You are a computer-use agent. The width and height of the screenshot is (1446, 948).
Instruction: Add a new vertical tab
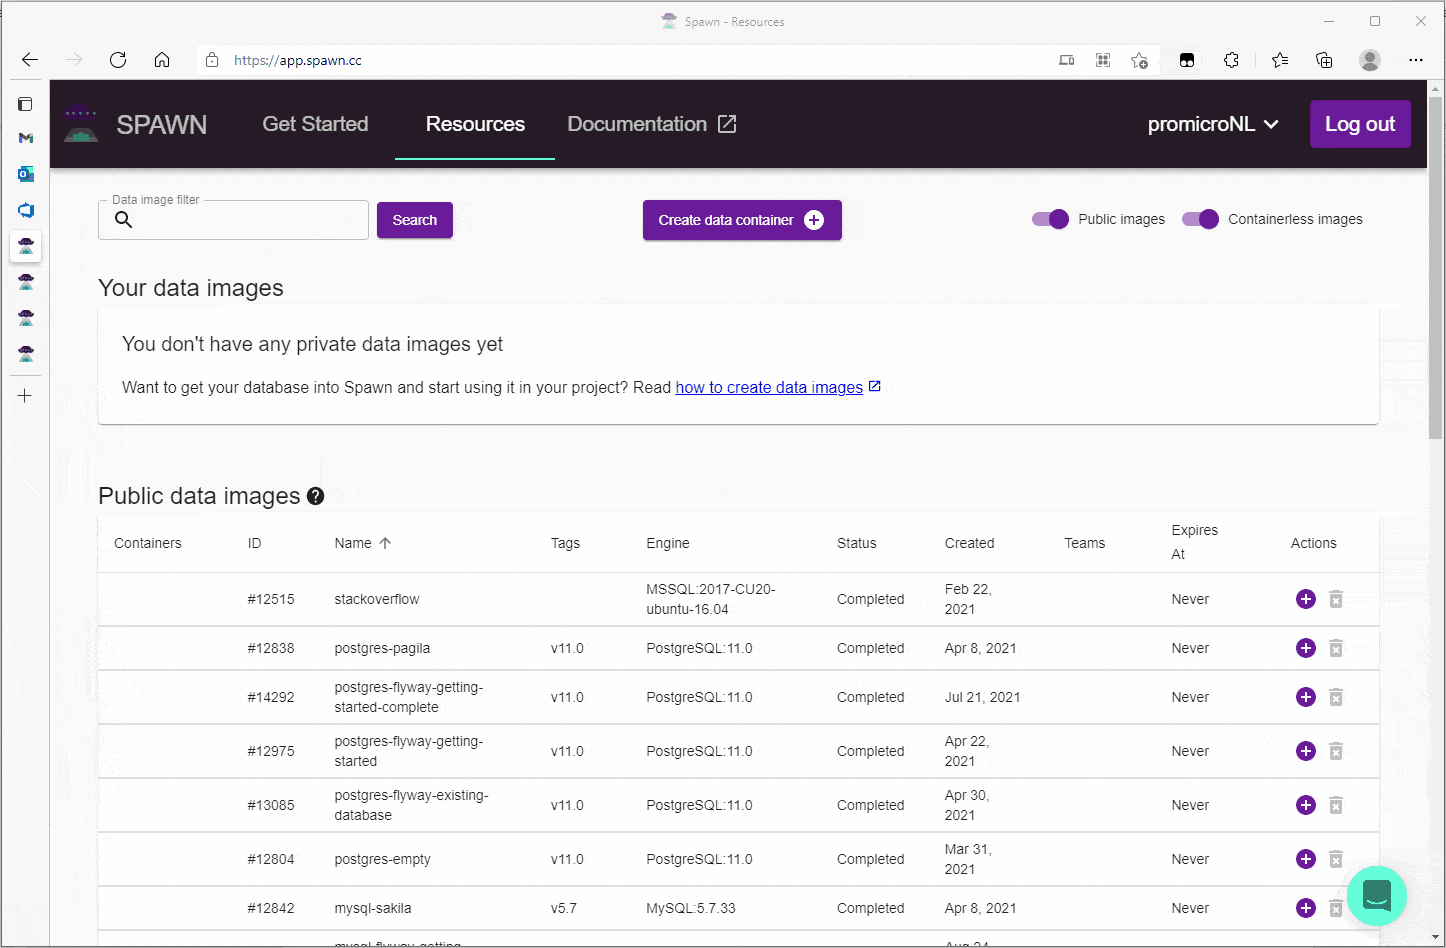coord(26,396)
